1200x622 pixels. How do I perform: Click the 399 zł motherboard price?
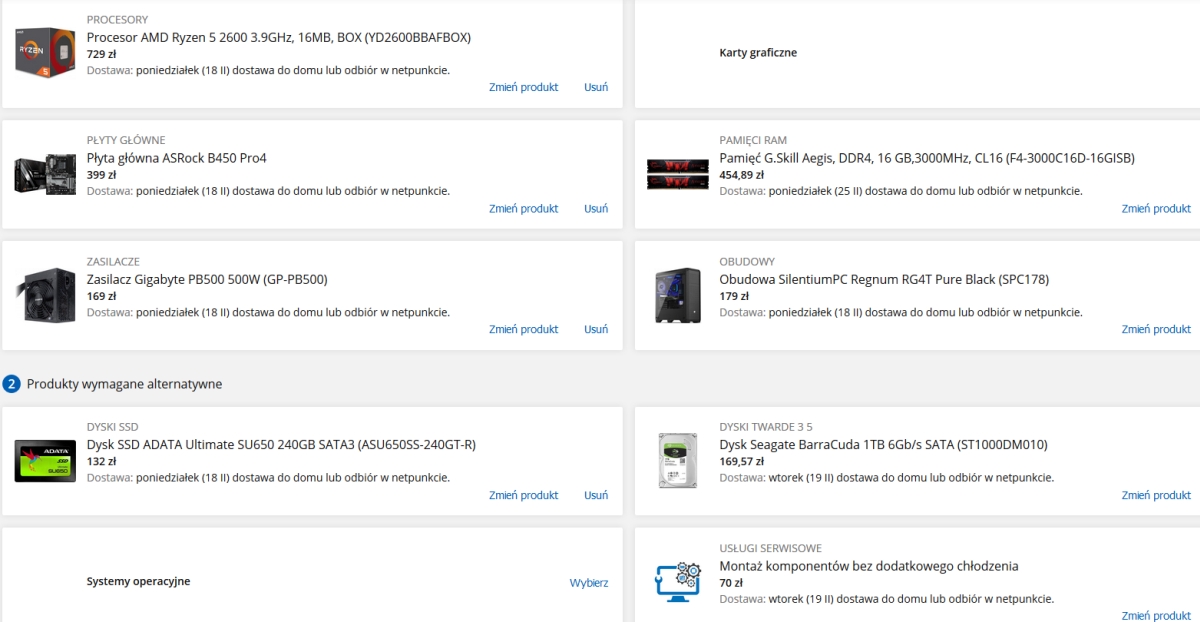pos(102,175)
